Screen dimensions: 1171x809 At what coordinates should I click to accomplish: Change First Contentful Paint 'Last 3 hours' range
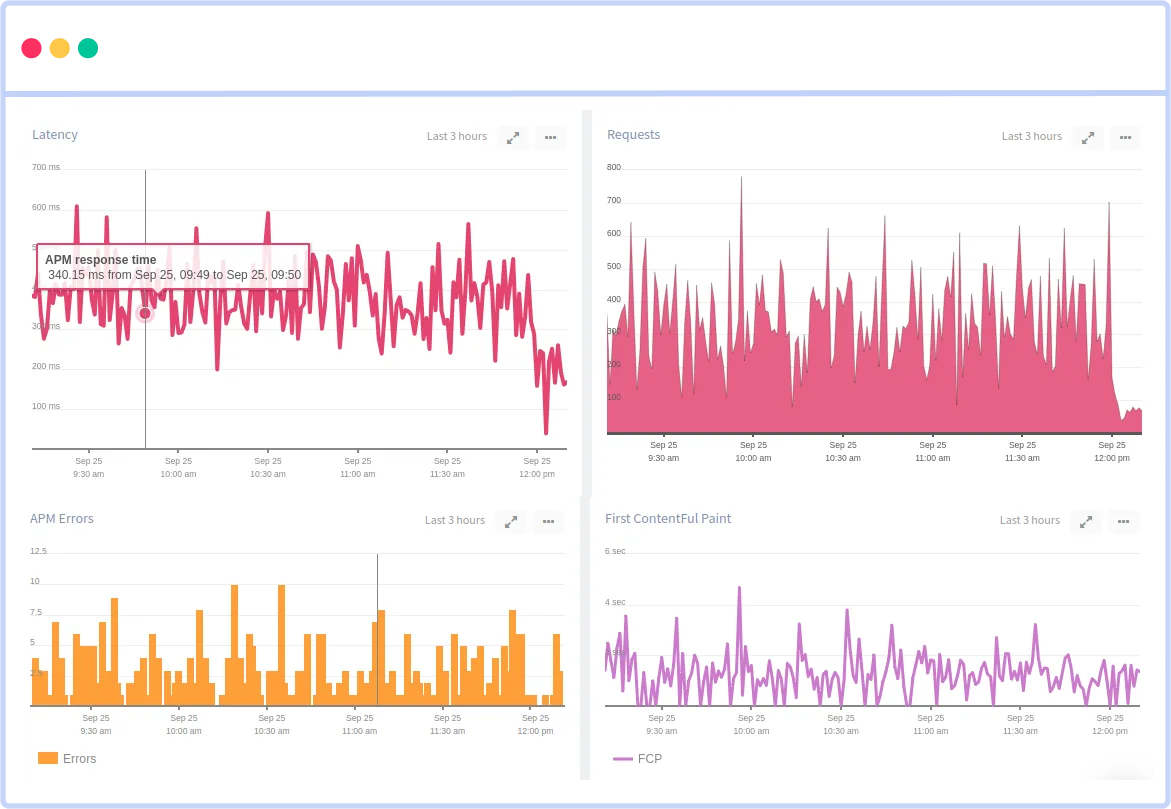(x=1030, y=520)
